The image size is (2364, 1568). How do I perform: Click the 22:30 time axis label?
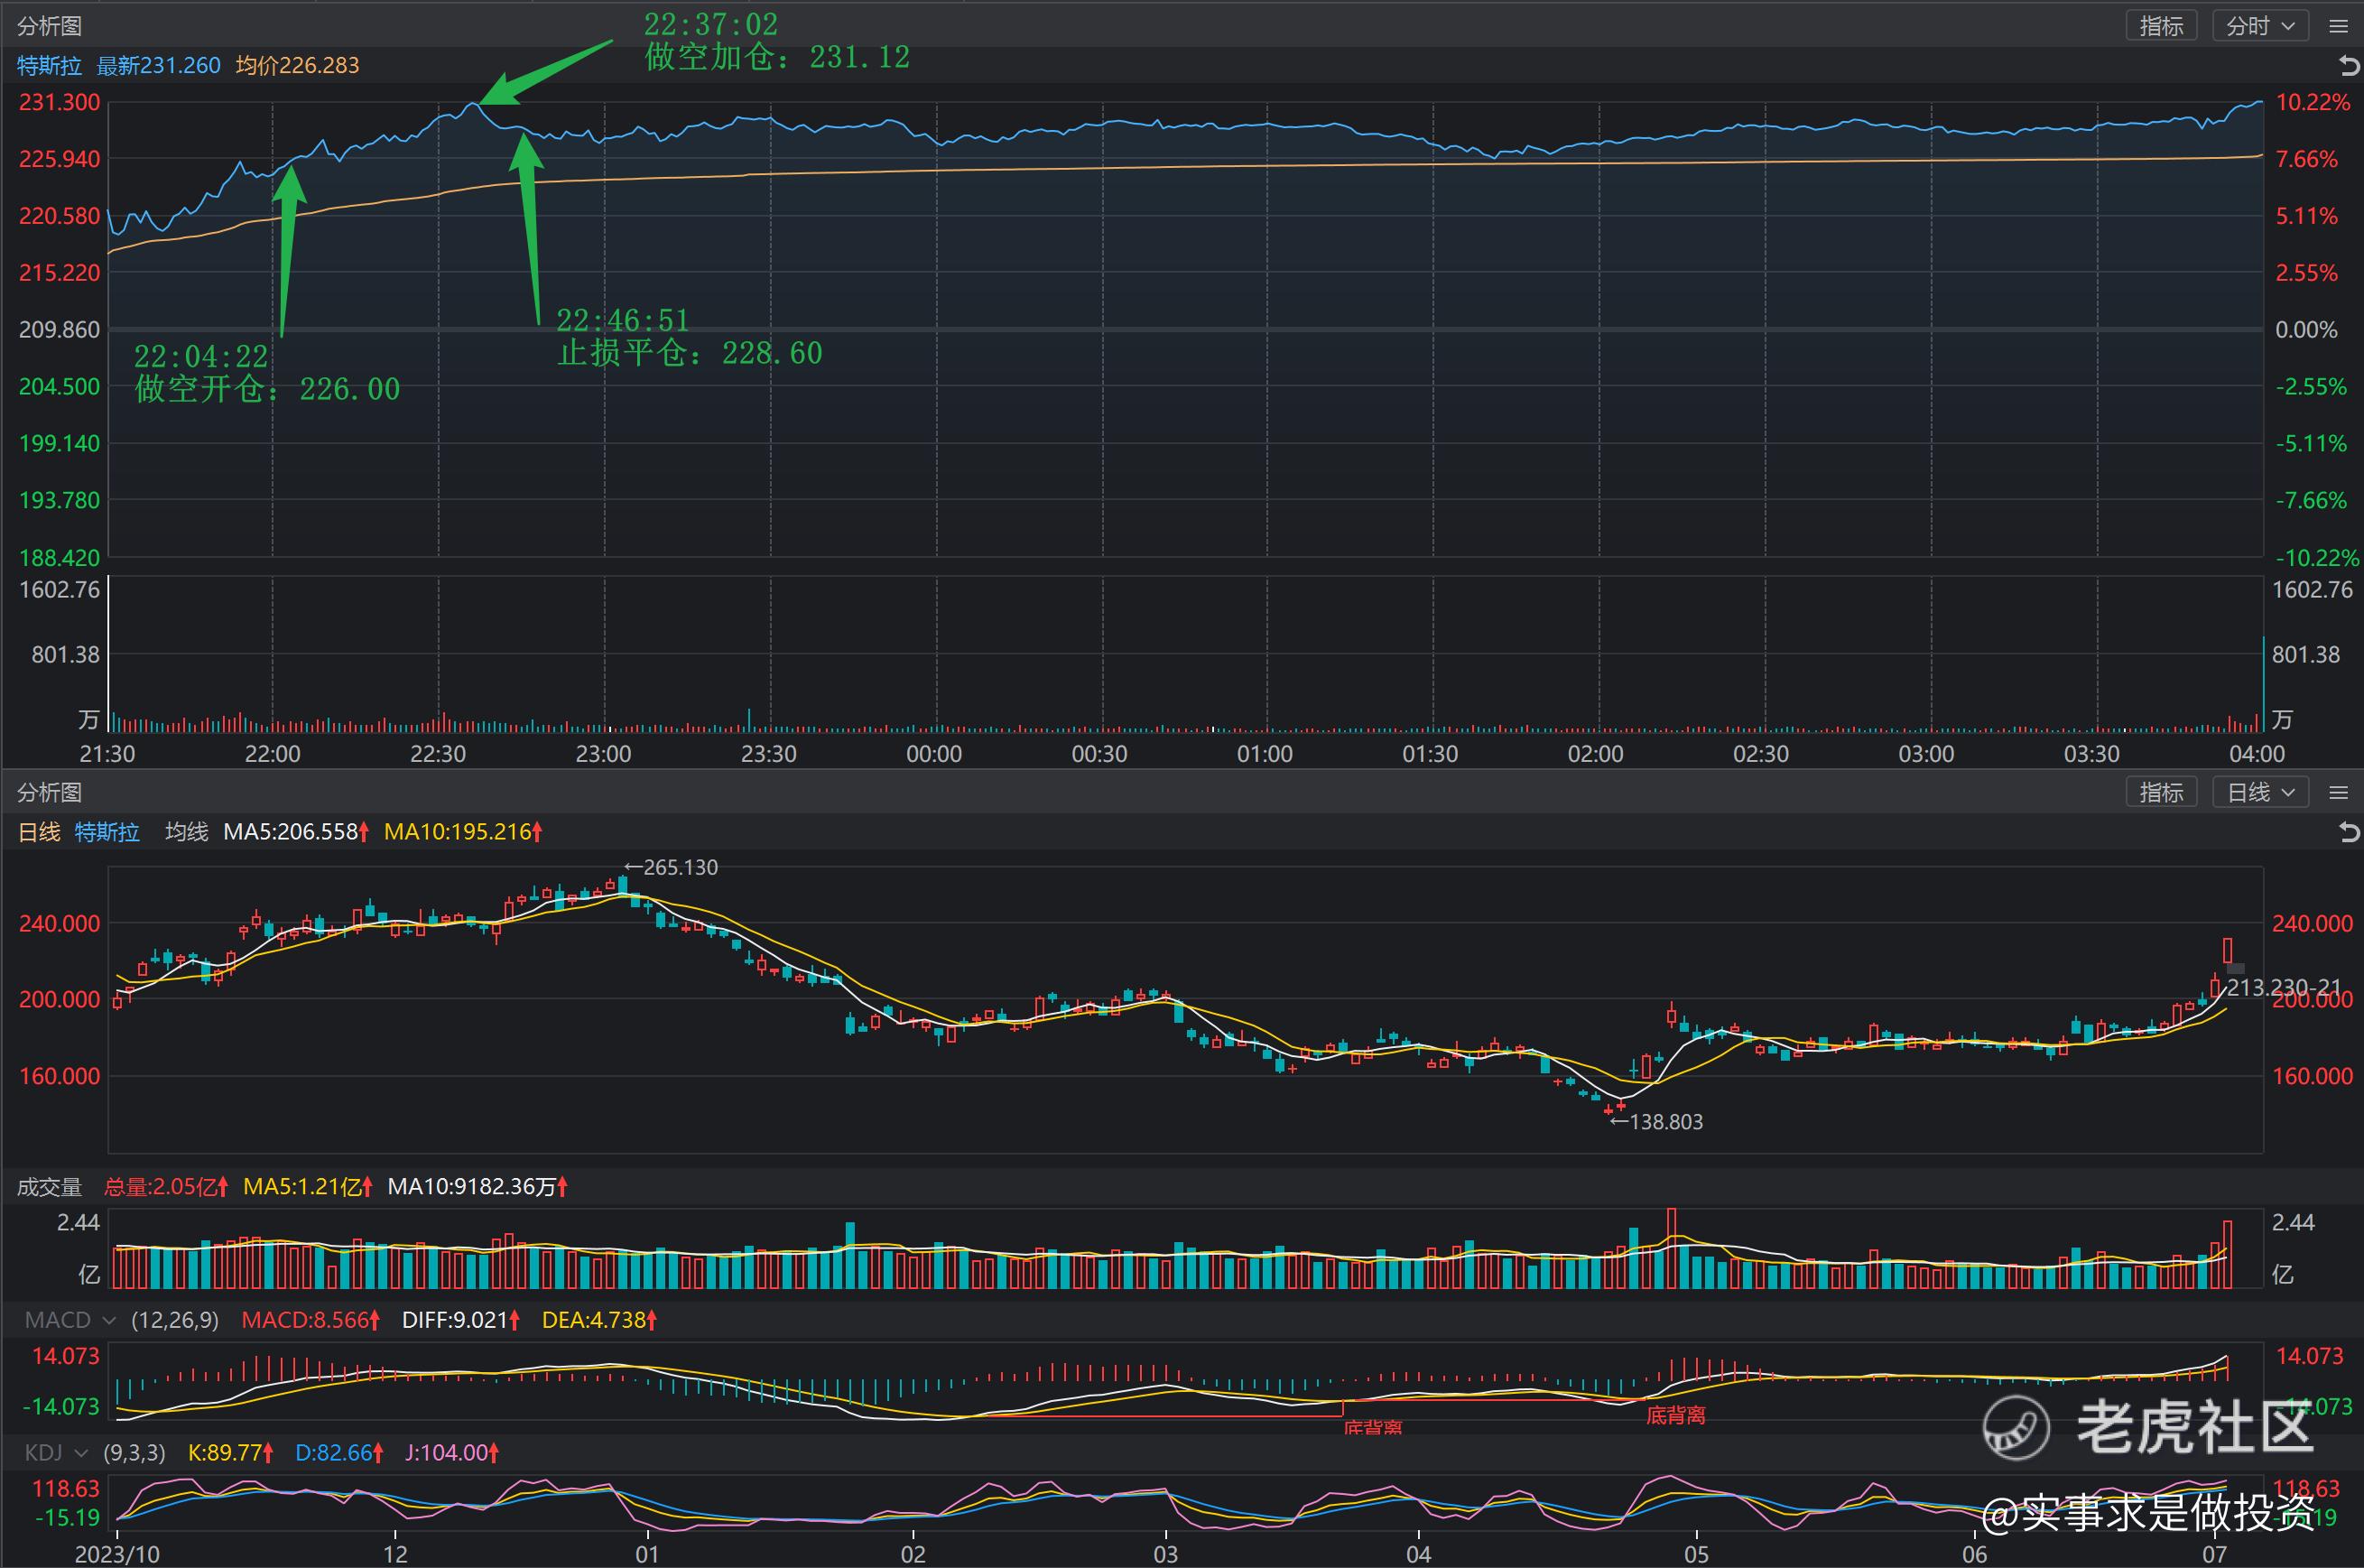(x=438, y=754)
